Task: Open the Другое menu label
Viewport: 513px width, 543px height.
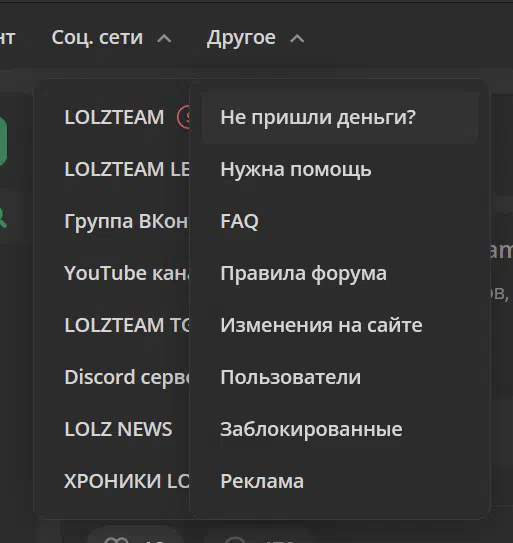Action: [x=241, y=37]
